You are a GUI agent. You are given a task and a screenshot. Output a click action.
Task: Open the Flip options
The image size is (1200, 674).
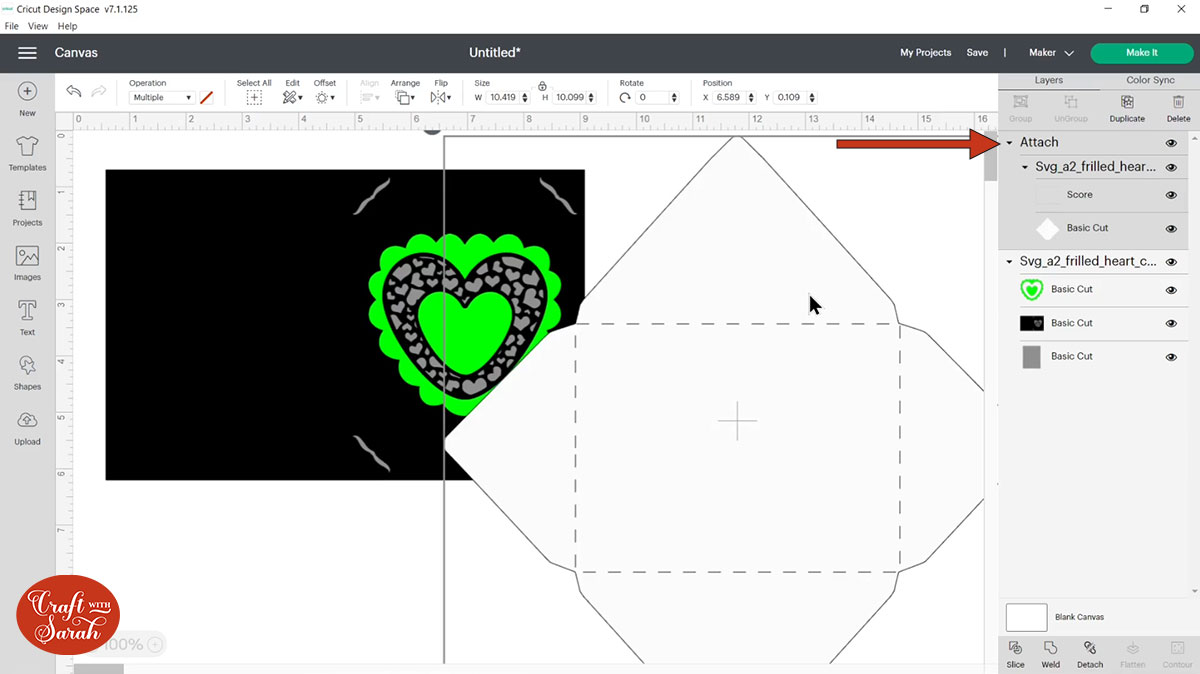tap(440, 98)
